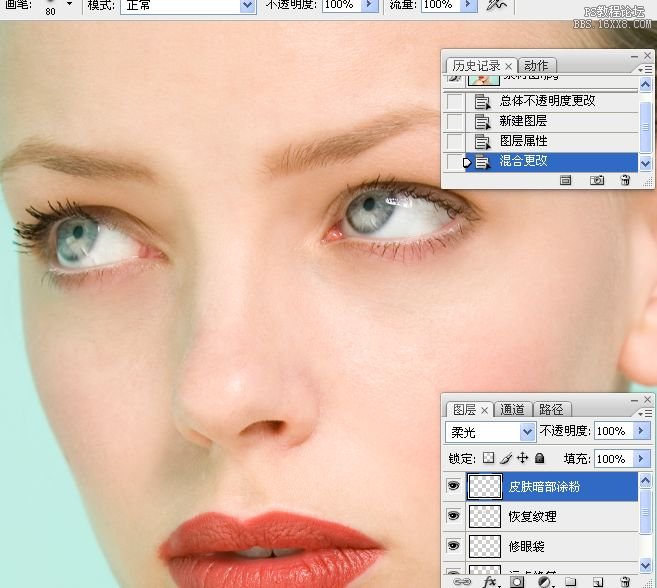The width and height of the screenshot is (657, 588).
Task: Open the History panel options menu
Action: pyautogui.click(x=645, y=69)
